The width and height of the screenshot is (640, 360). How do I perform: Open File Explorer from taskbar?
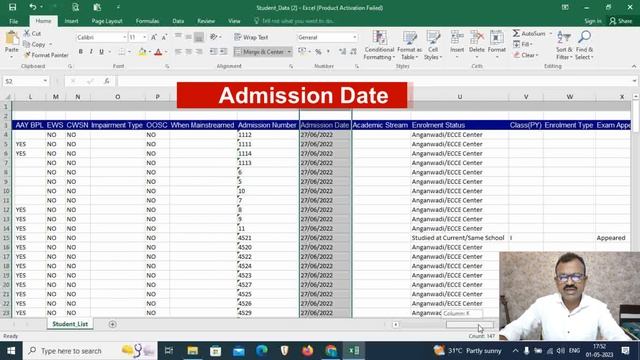click(x=192, y=351)
